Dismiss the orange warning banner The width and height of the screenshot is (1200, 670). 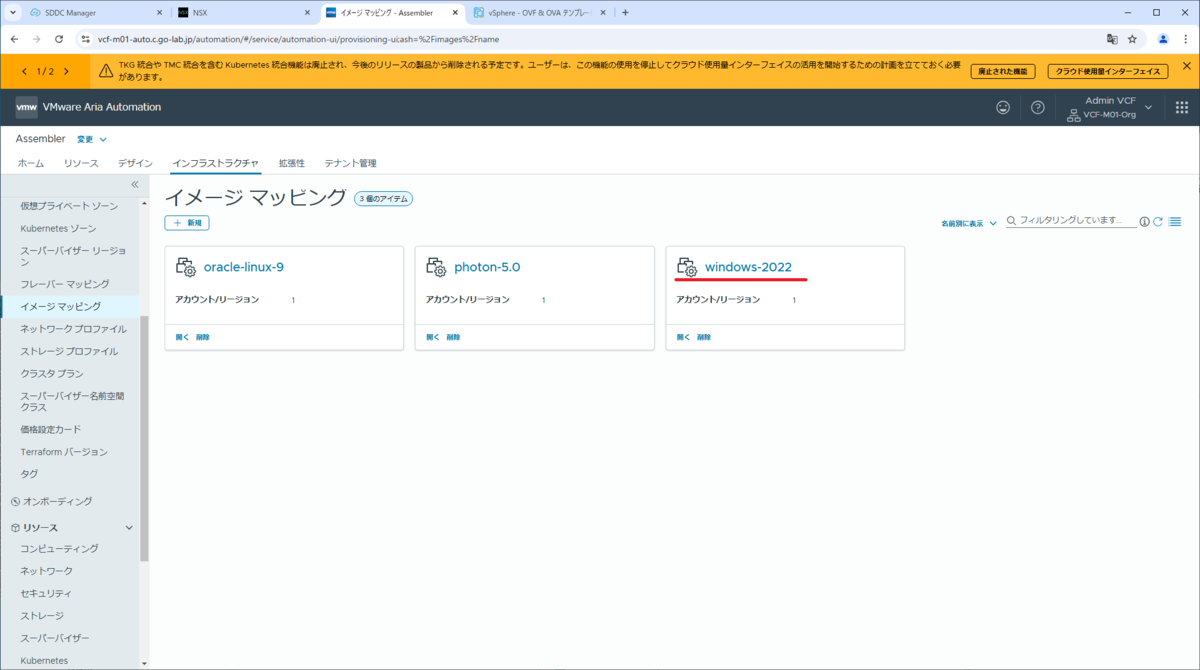(x=1187, y=66)
